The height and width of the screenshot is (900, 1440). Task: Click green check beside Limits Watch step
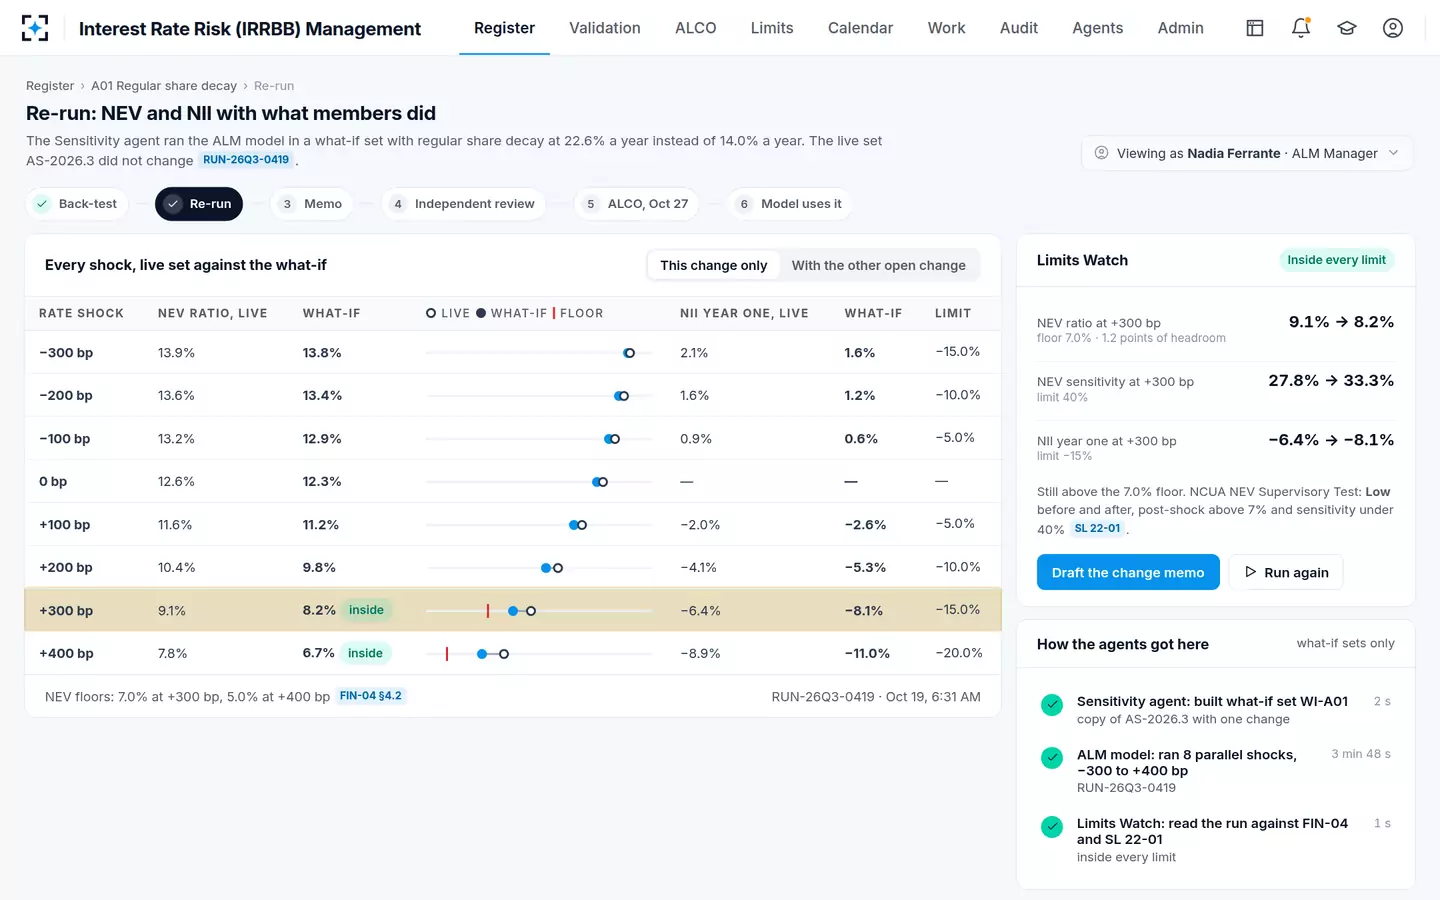[x=1052, y=827]
